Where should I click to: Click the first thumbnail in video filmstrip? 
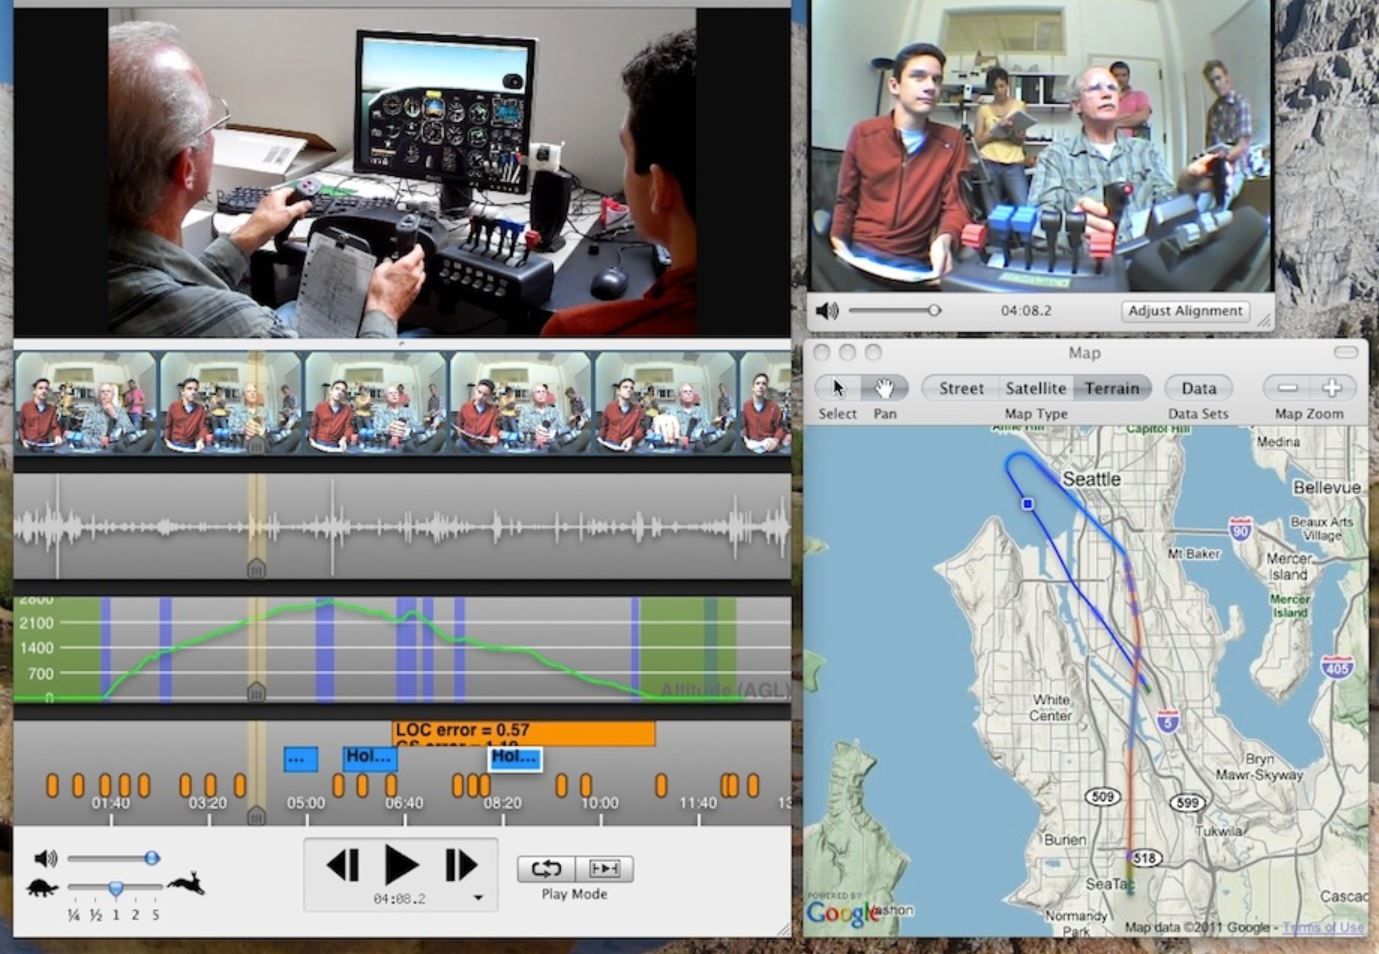[85, 402]
